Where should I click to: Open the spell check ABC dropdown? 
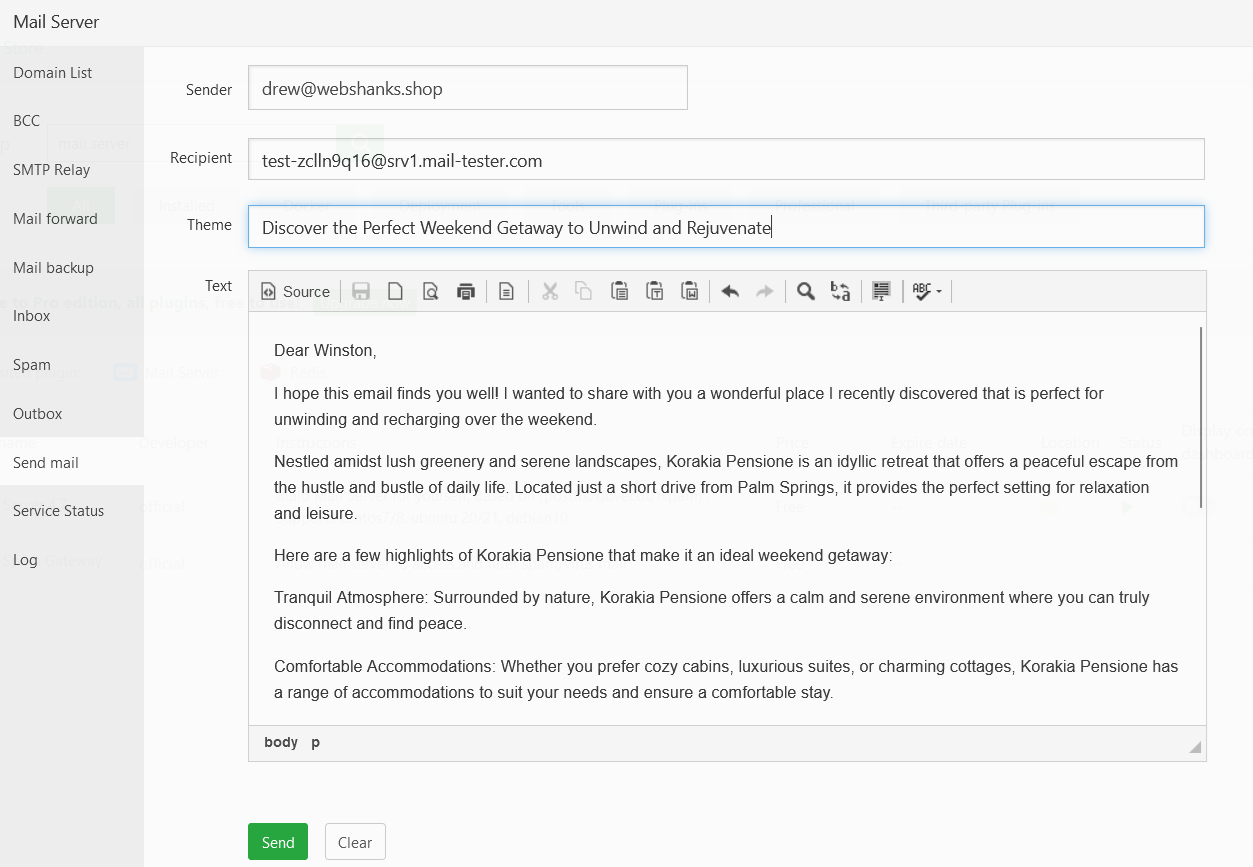(x=927, y=291)
